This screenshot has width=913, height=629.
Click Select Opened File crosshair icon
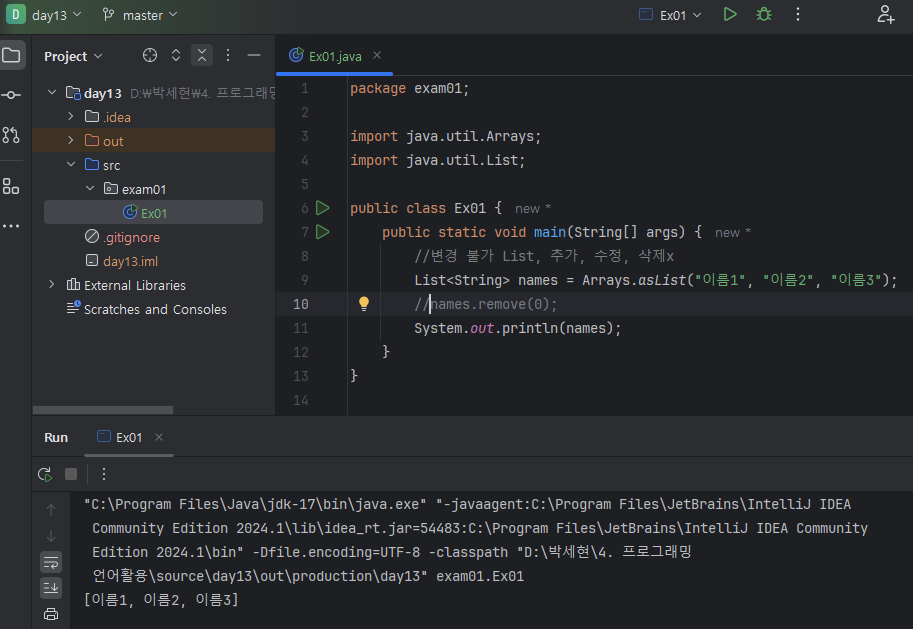[150, 56]
